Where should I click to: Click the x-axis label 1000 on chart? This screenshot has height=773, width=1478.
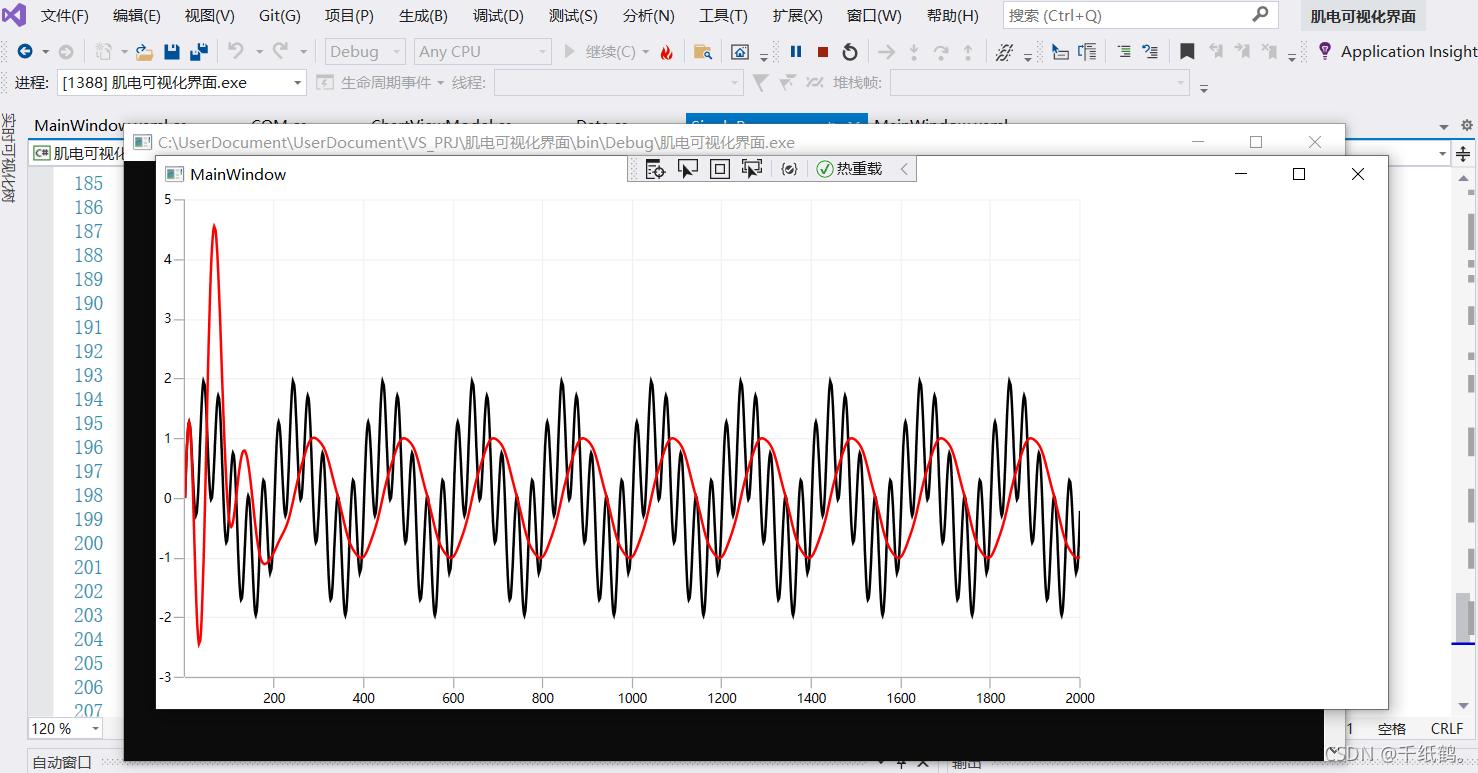[x=632, y=698]
